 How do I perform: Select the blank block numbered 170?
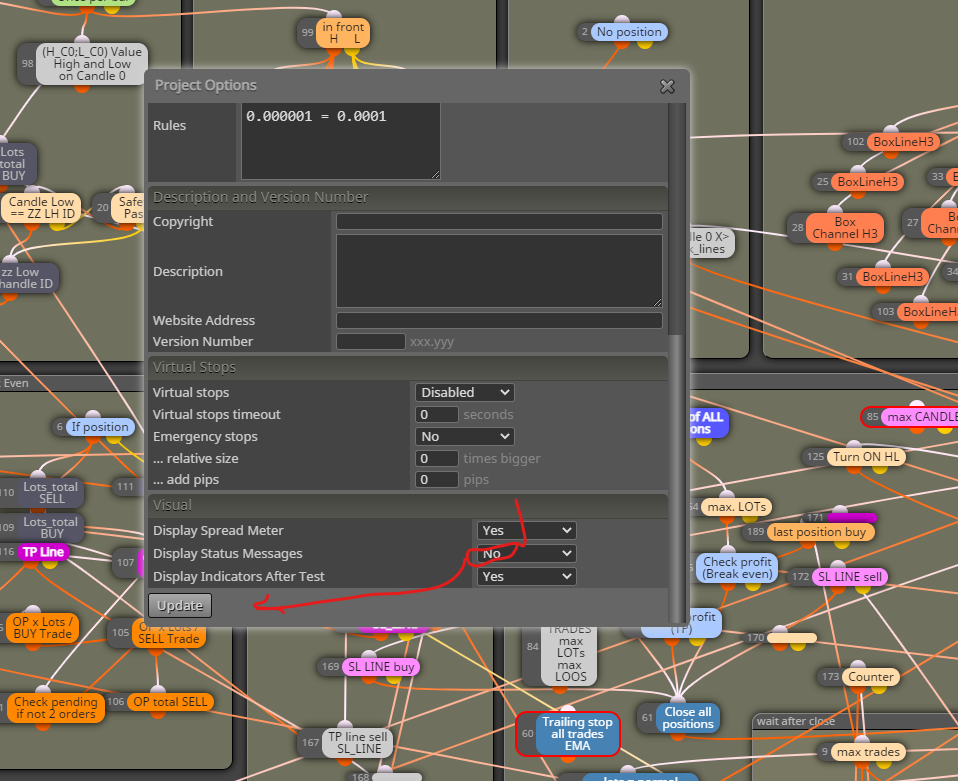click(x=792, y=637)
